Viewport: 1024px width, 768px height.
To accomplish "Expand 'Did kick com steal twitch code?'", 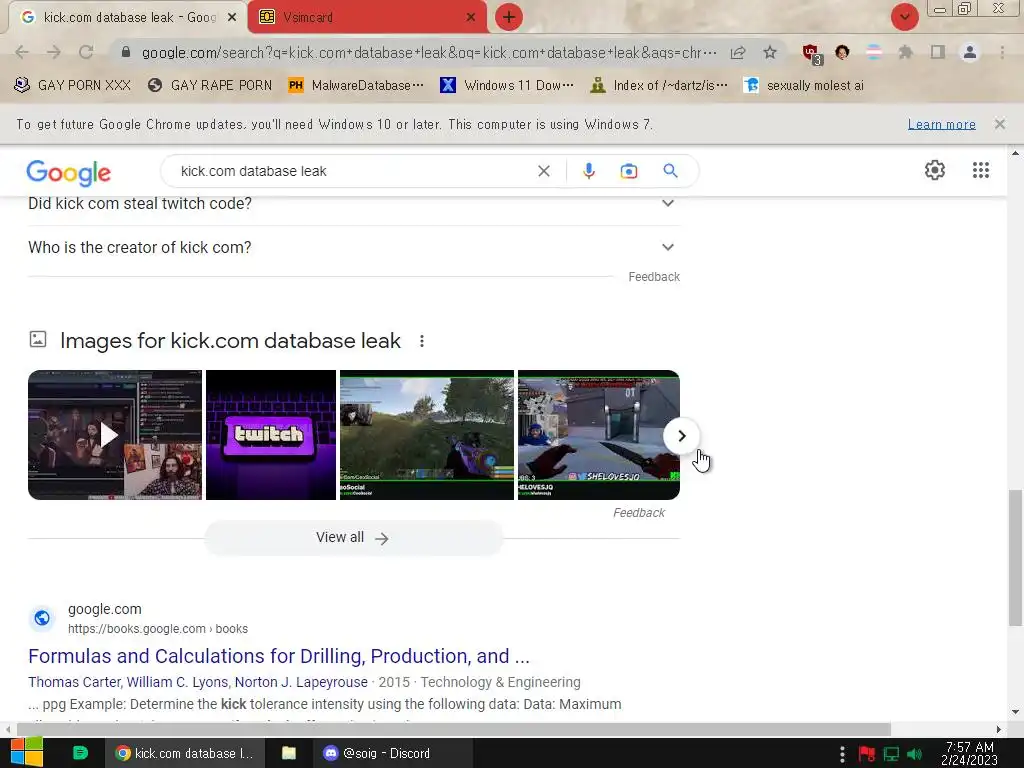I will [354, 204].
